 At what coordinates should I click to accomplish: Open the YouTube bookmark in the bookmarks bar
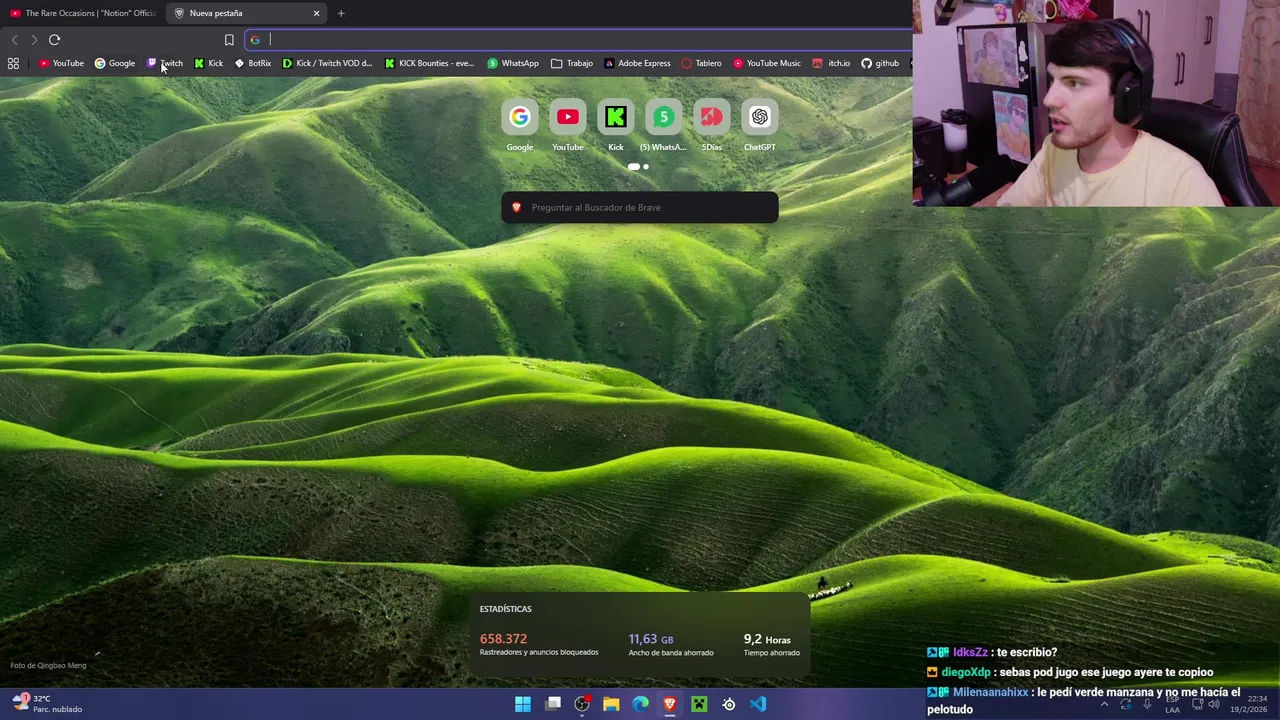pyautogui.click(x=61, y=63)
